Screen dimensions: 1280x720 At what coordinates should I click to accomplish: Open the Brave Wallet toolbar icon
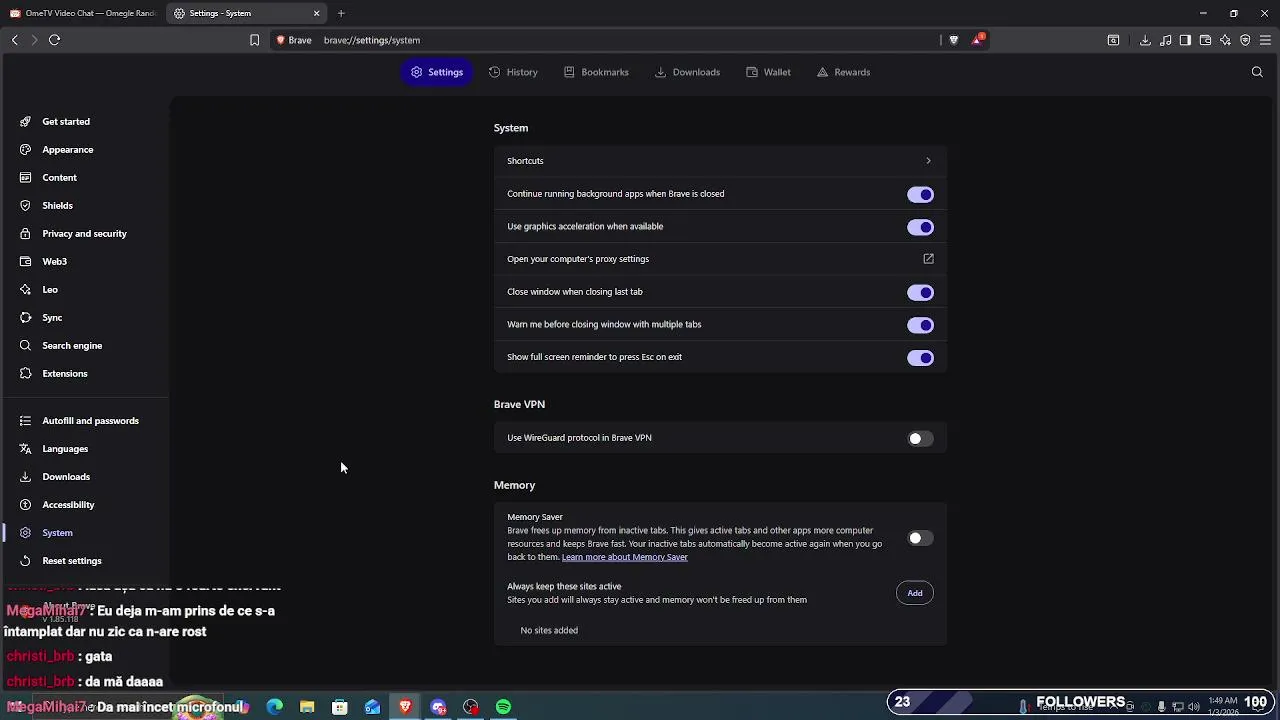(x=1205, y=40)
